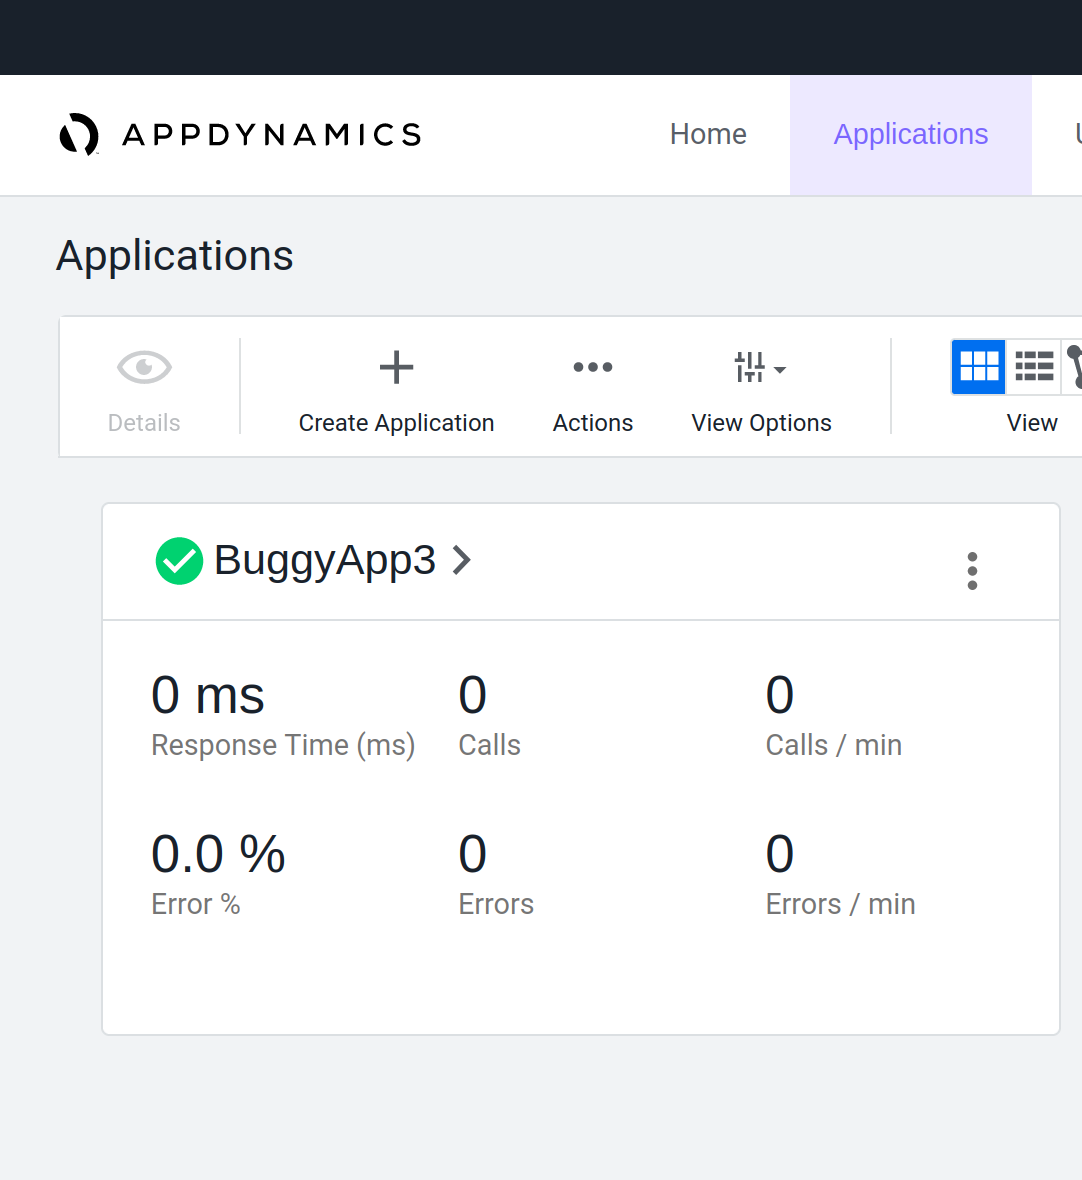Click the Calls label
1082x1180 pixels.
pyautogui.click(x=490, y=745)
